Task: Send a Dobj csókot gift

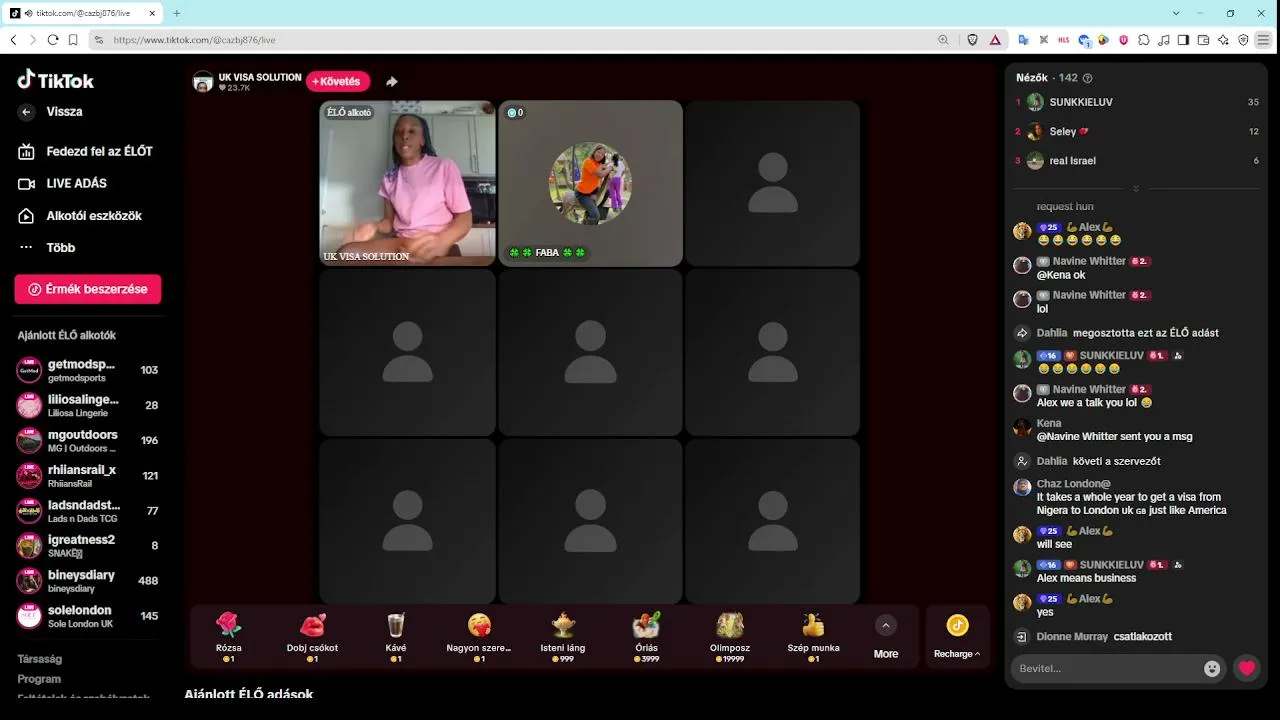Action: (x=312, y=637)
